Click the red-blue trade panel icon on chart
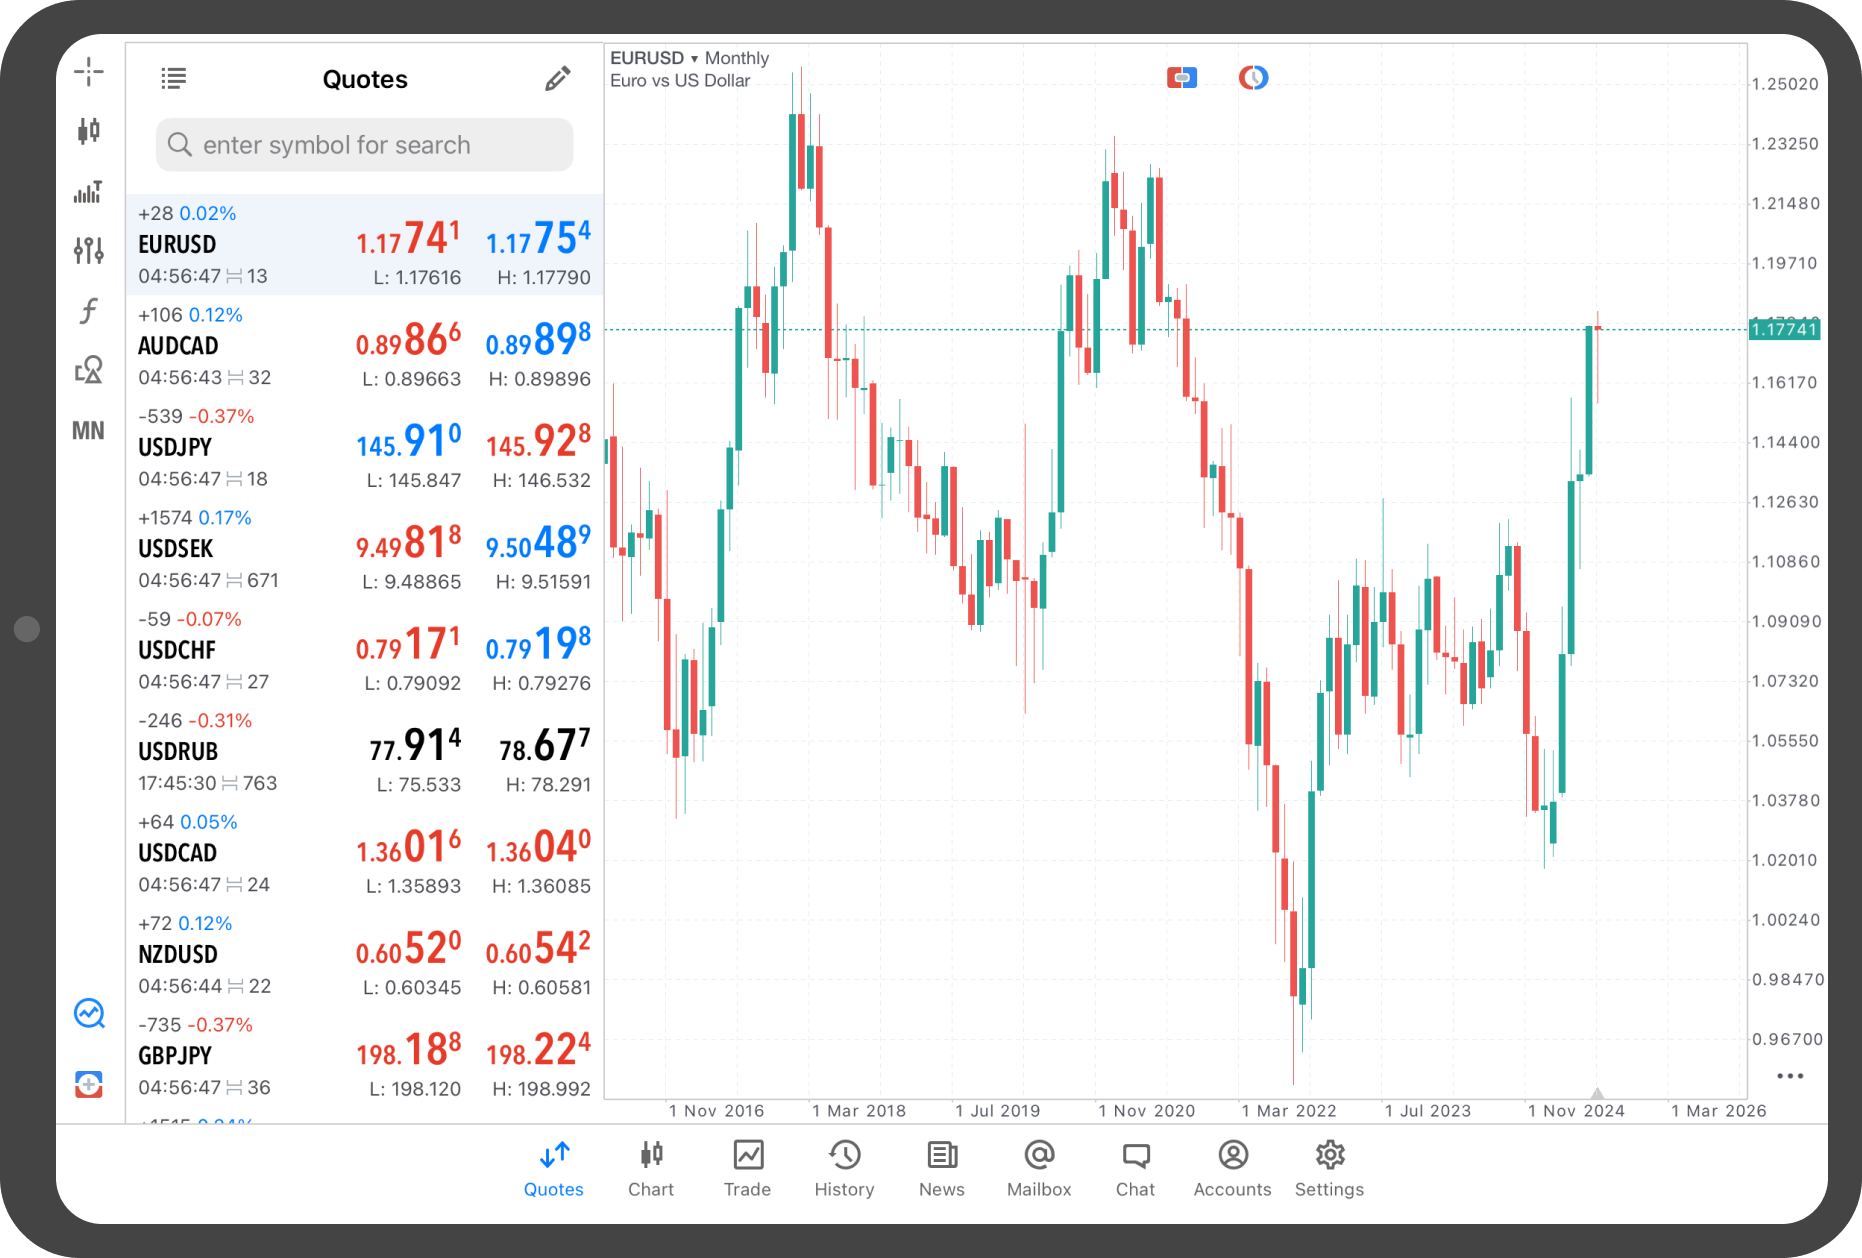This screenshot has height=1258, width=1862. (1182, 77)
